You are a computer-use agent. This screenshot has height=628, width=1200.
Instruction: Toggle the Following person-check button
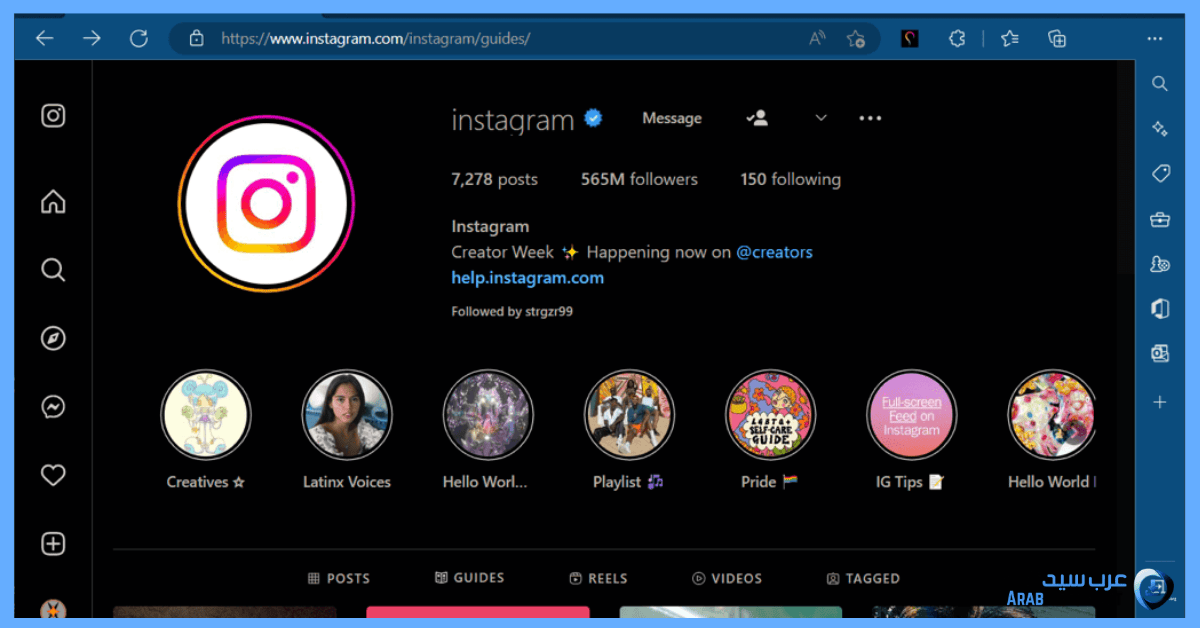pos(757,118)
